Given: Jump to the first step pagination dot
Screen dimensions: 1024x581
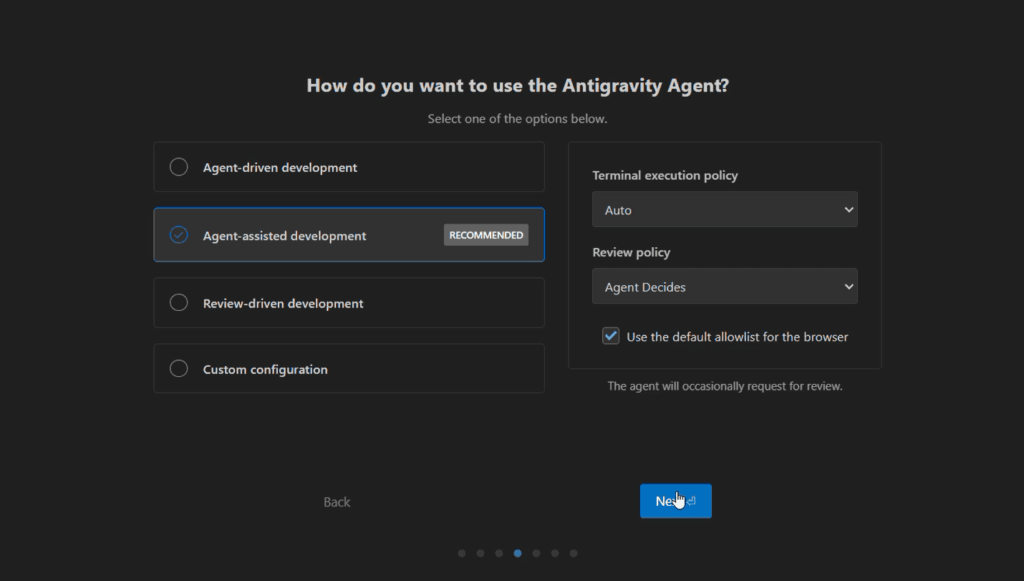Looking at the screenshot, I should tap(461, 553).
